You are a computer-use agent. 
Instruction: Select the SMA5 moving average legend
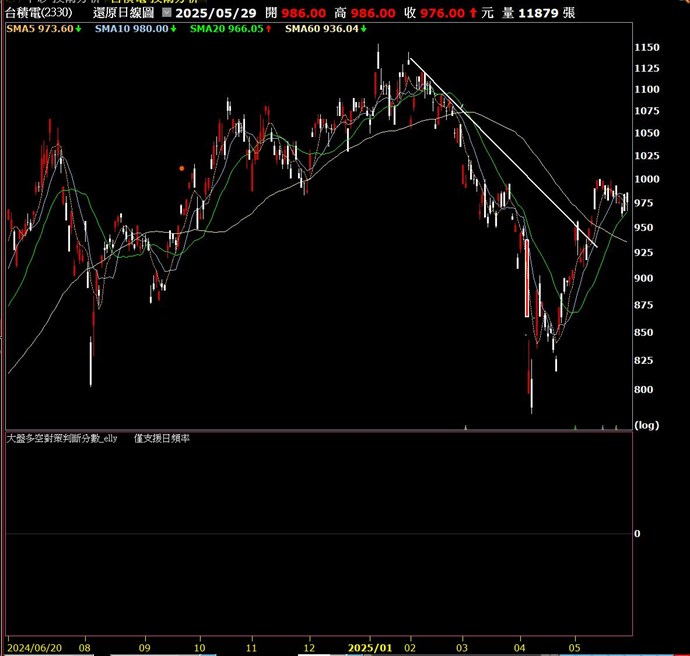(42, 29)
